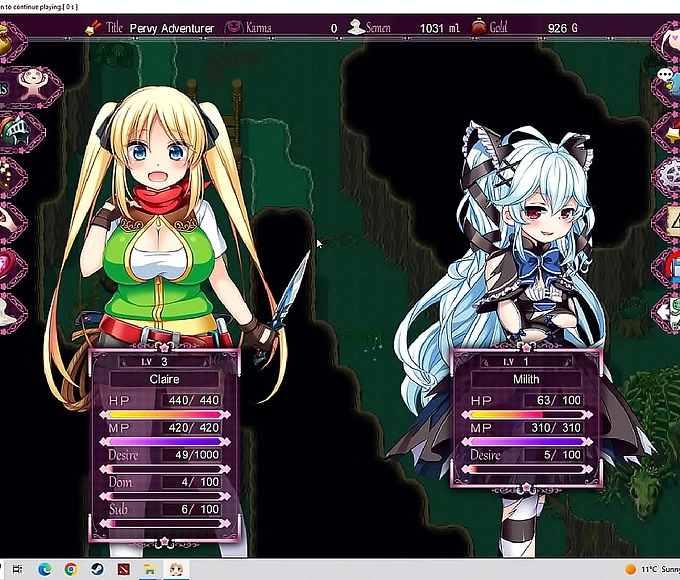The image size is (680, 580).
Task: Click Claire's MP gauge bar
Action: (x=165, y=442)
